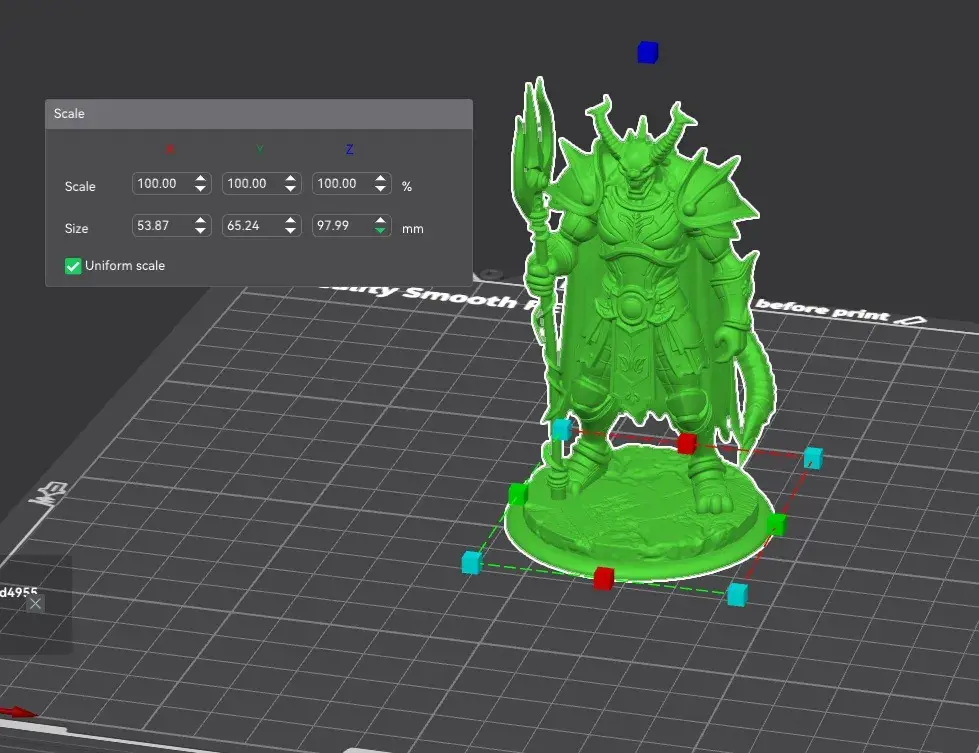Select the green scale handle right of base
The width and height of the screenshot is (979, 753).
pos(776,524)
